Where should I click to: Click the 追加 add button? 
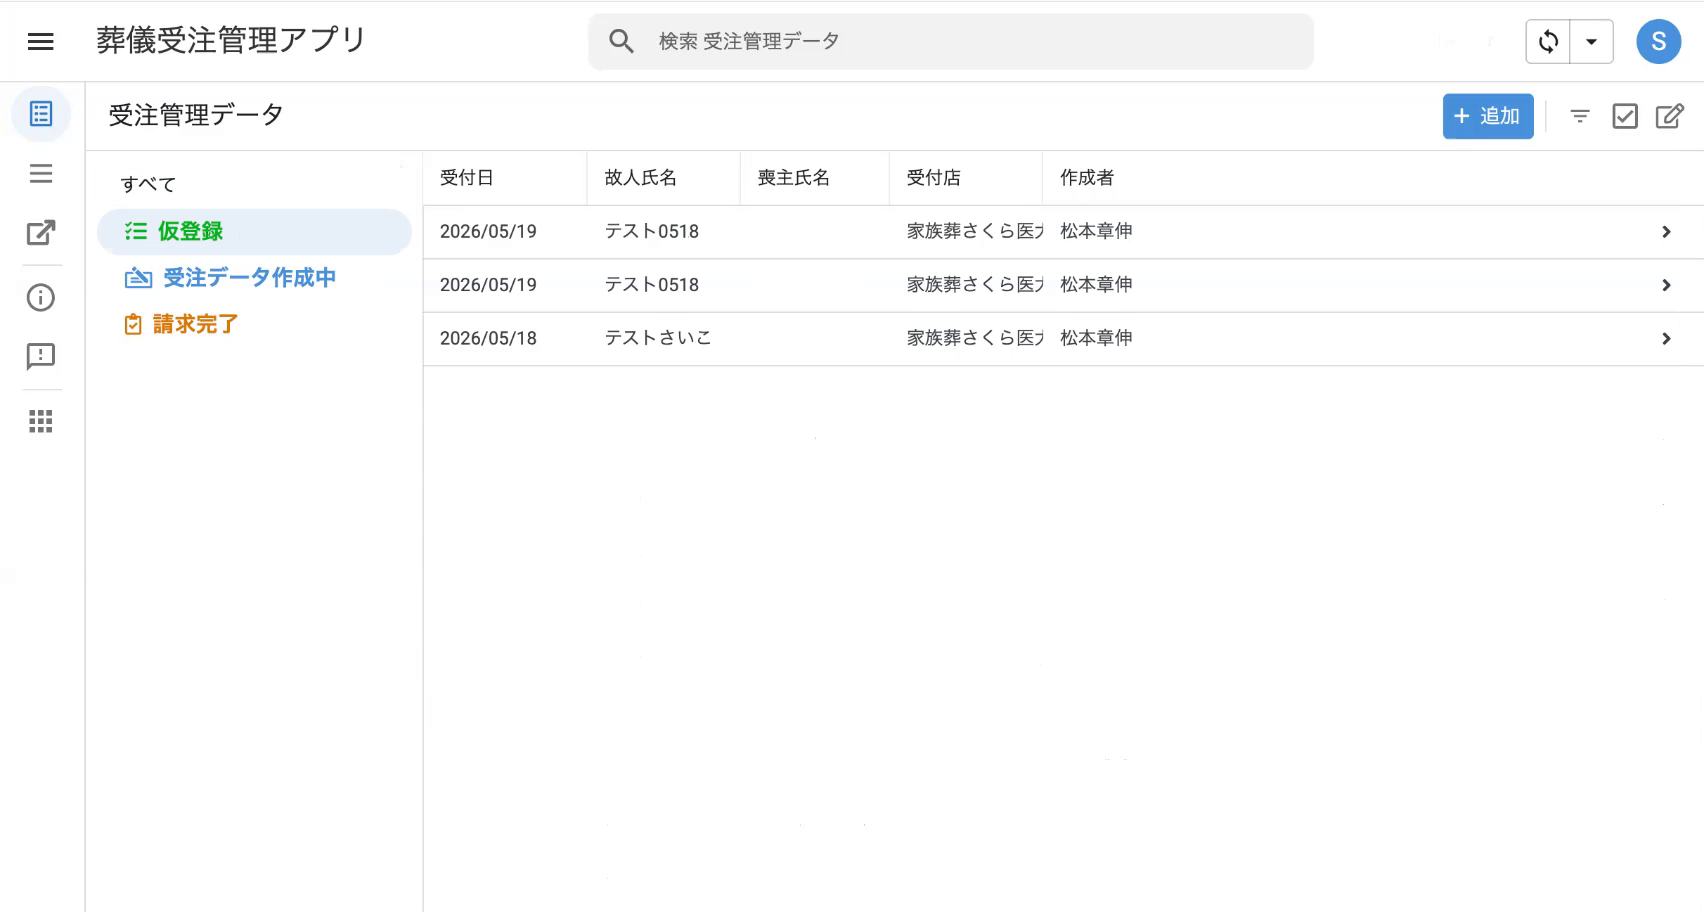pos(1487,116)
